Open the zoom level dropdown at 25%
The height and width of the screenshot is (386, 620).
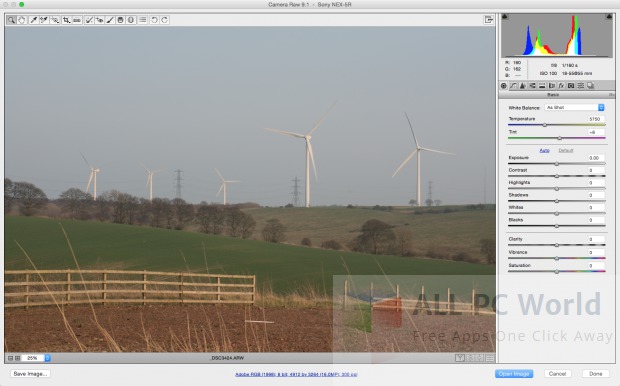point(47,358)
